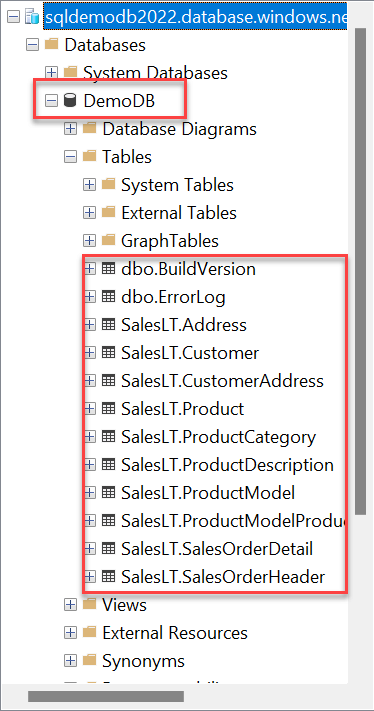The height and width of the screenshot is (711, 374).
Task: Click the table icon for SalesLT.SalesOrderHeader
Action: point(108,577)
